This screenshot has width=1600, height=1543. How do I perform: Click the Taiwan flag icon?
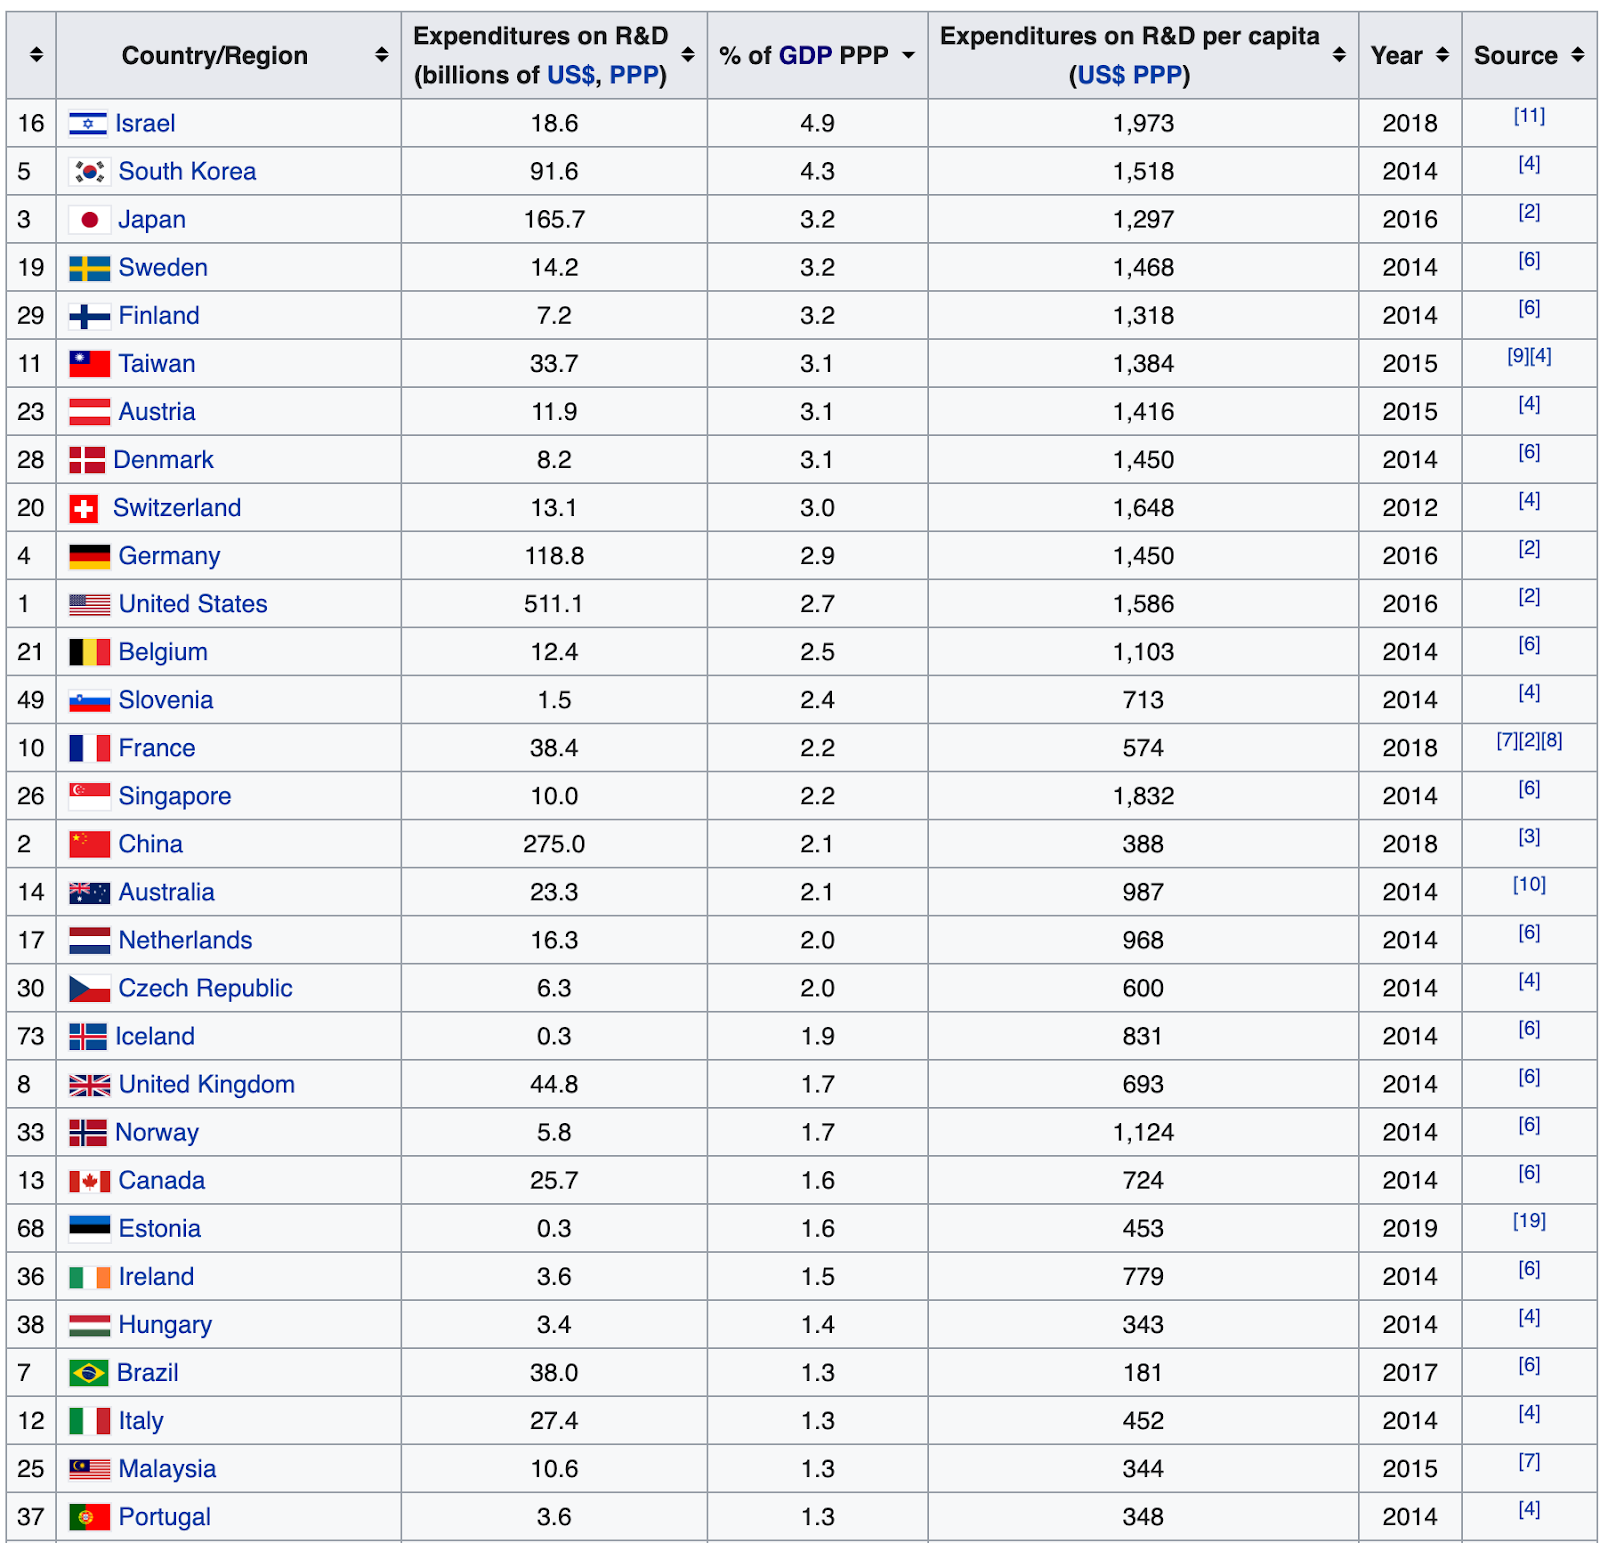coord(89,364)
